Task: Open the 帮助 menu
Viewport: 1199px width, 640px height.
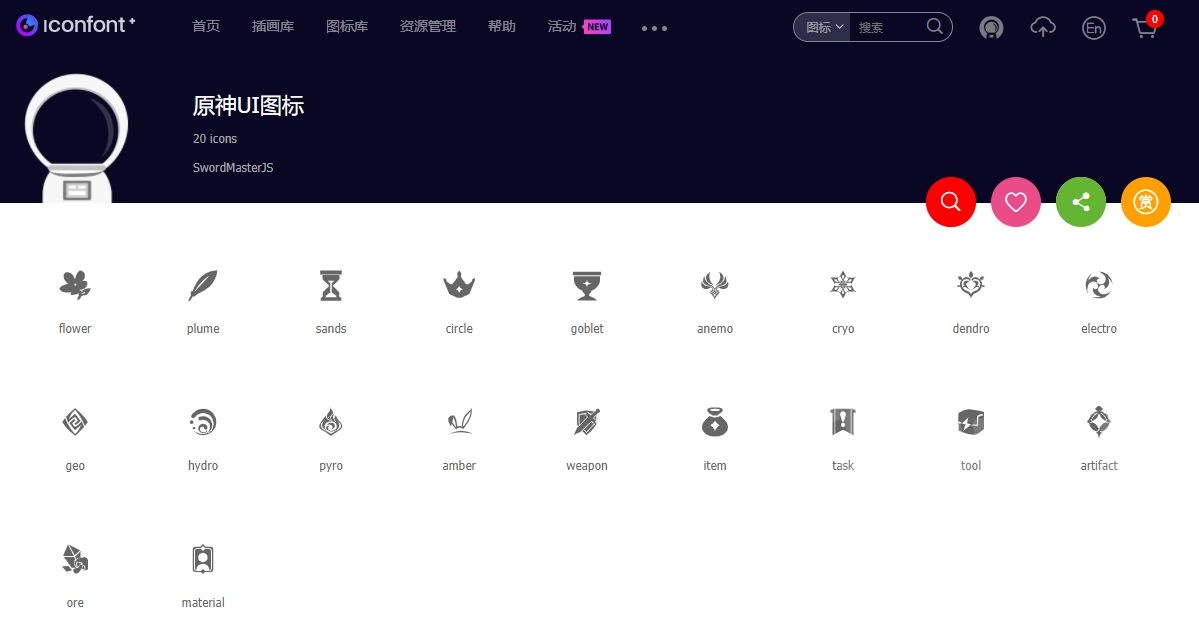Action: click(x=502, y=27)
